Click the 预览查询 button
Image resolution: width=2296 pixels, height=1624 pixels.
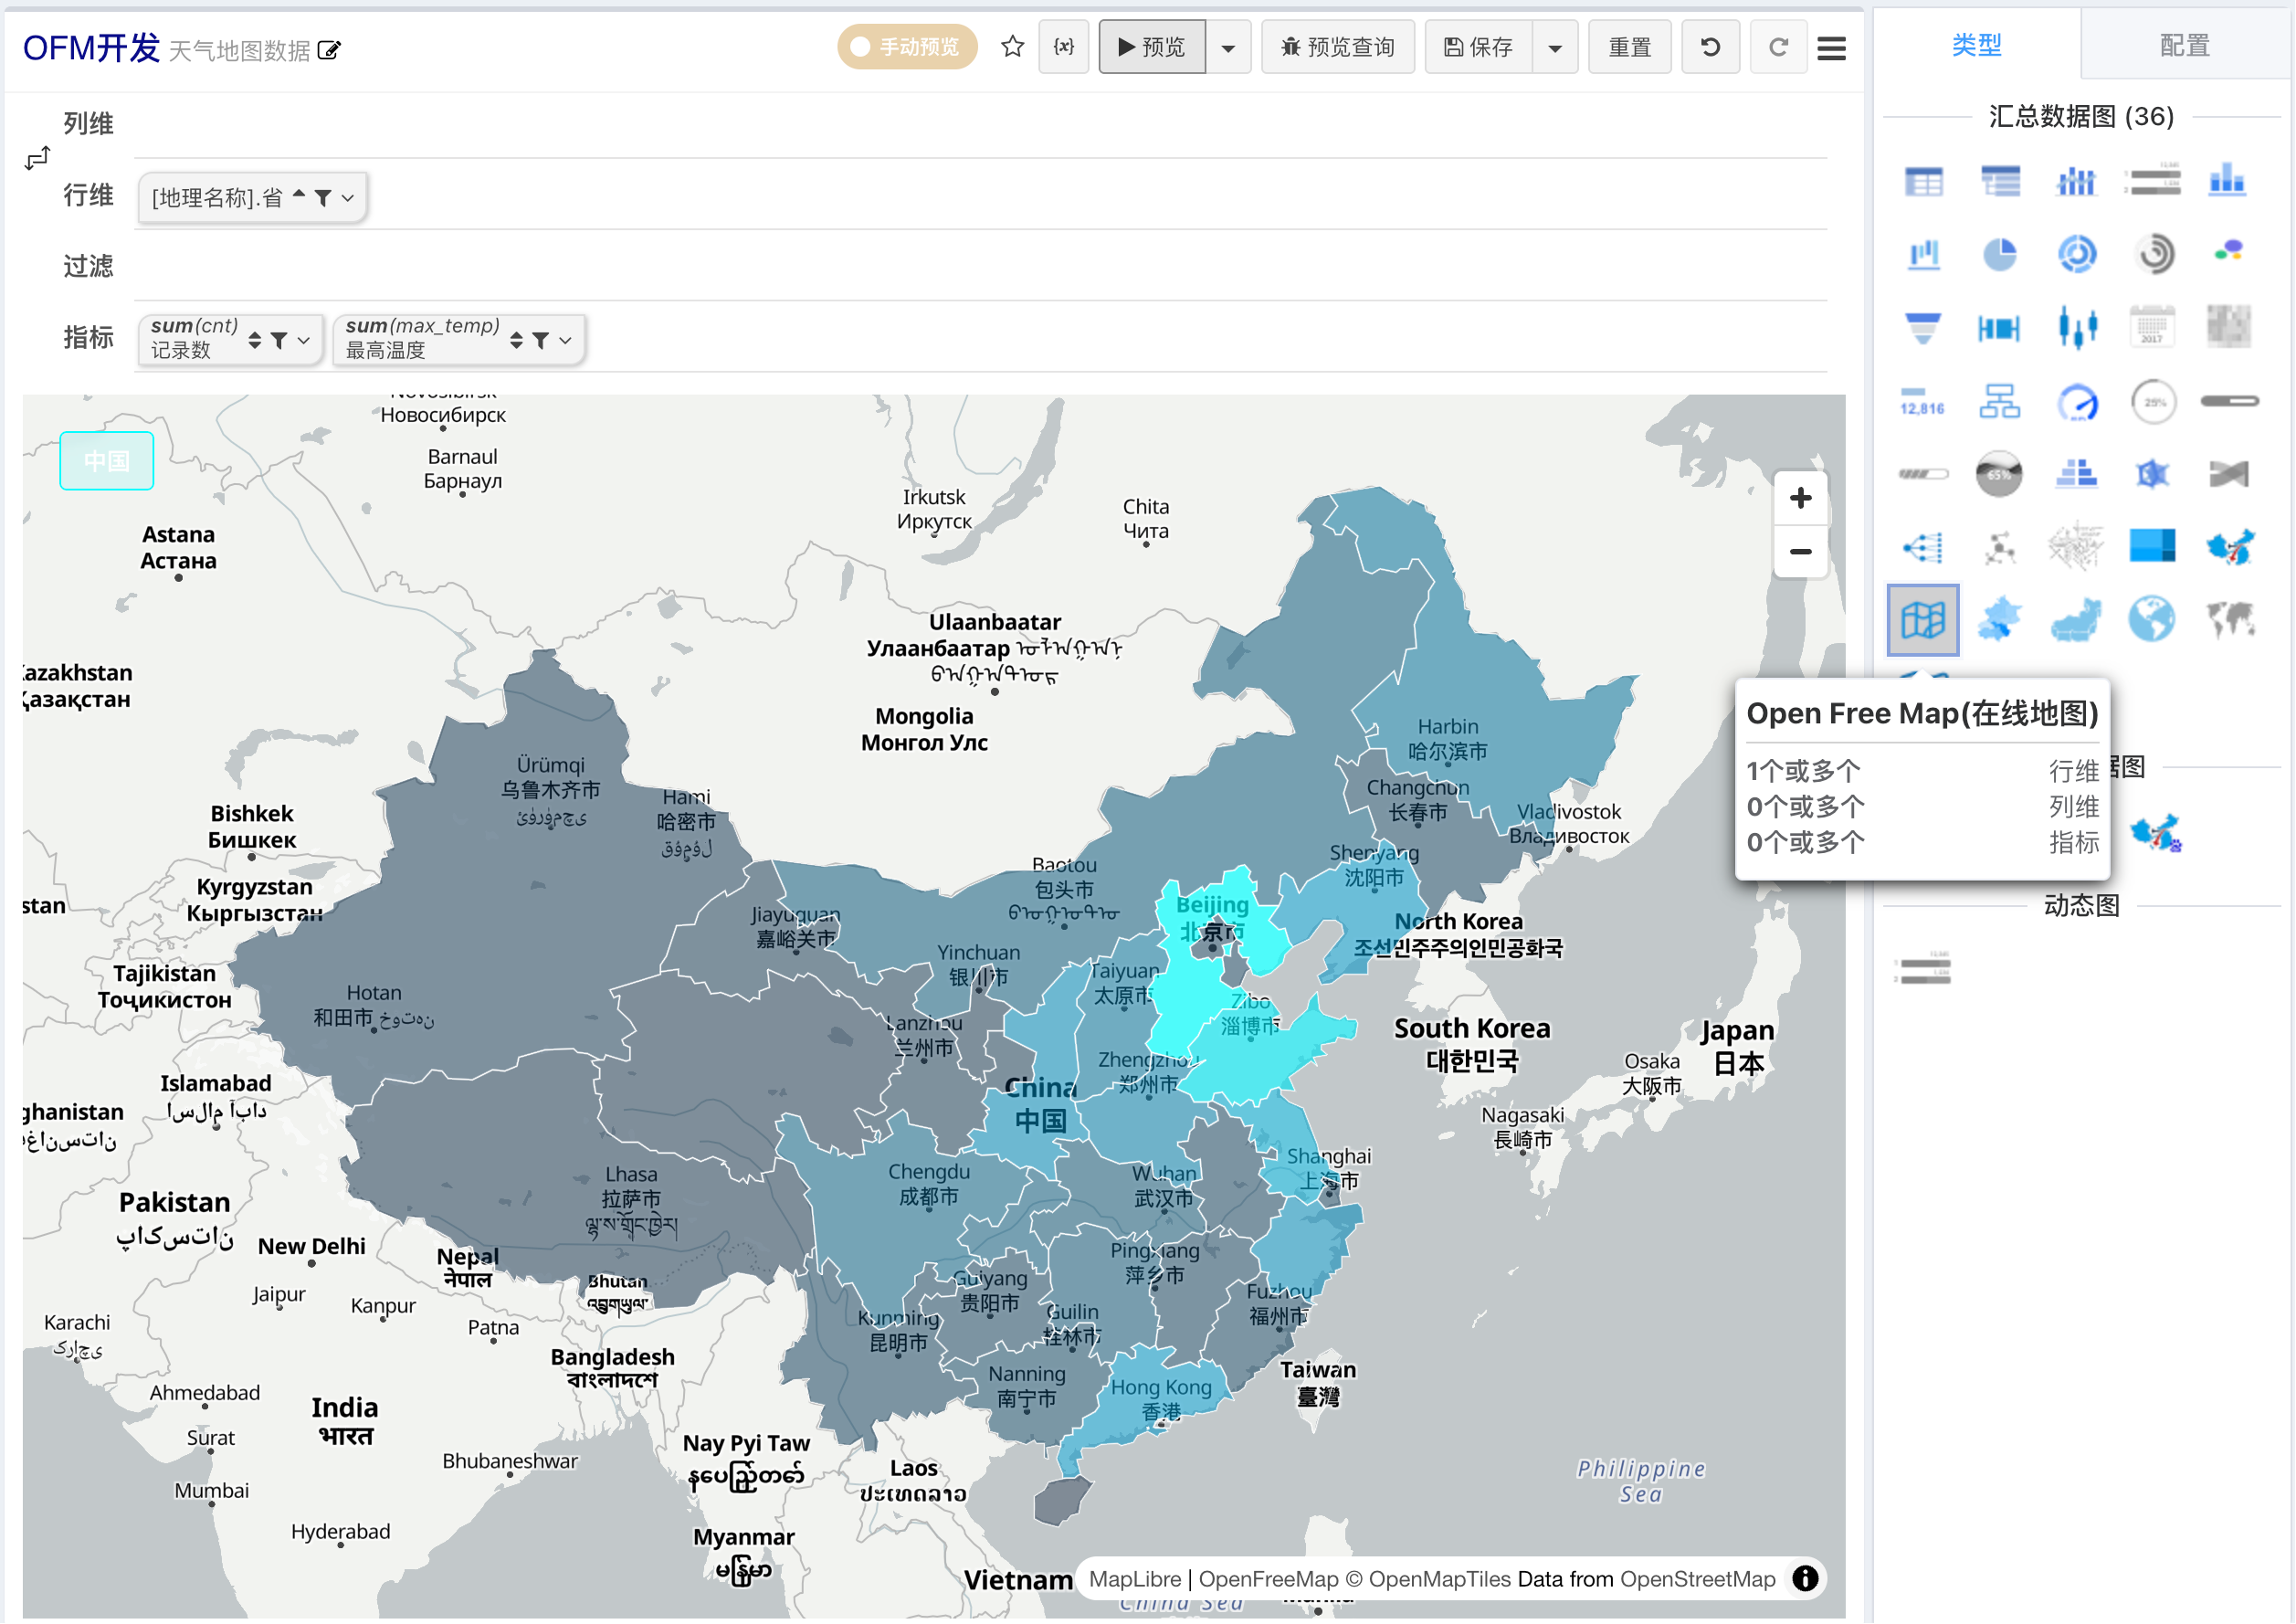[1338, 48]
